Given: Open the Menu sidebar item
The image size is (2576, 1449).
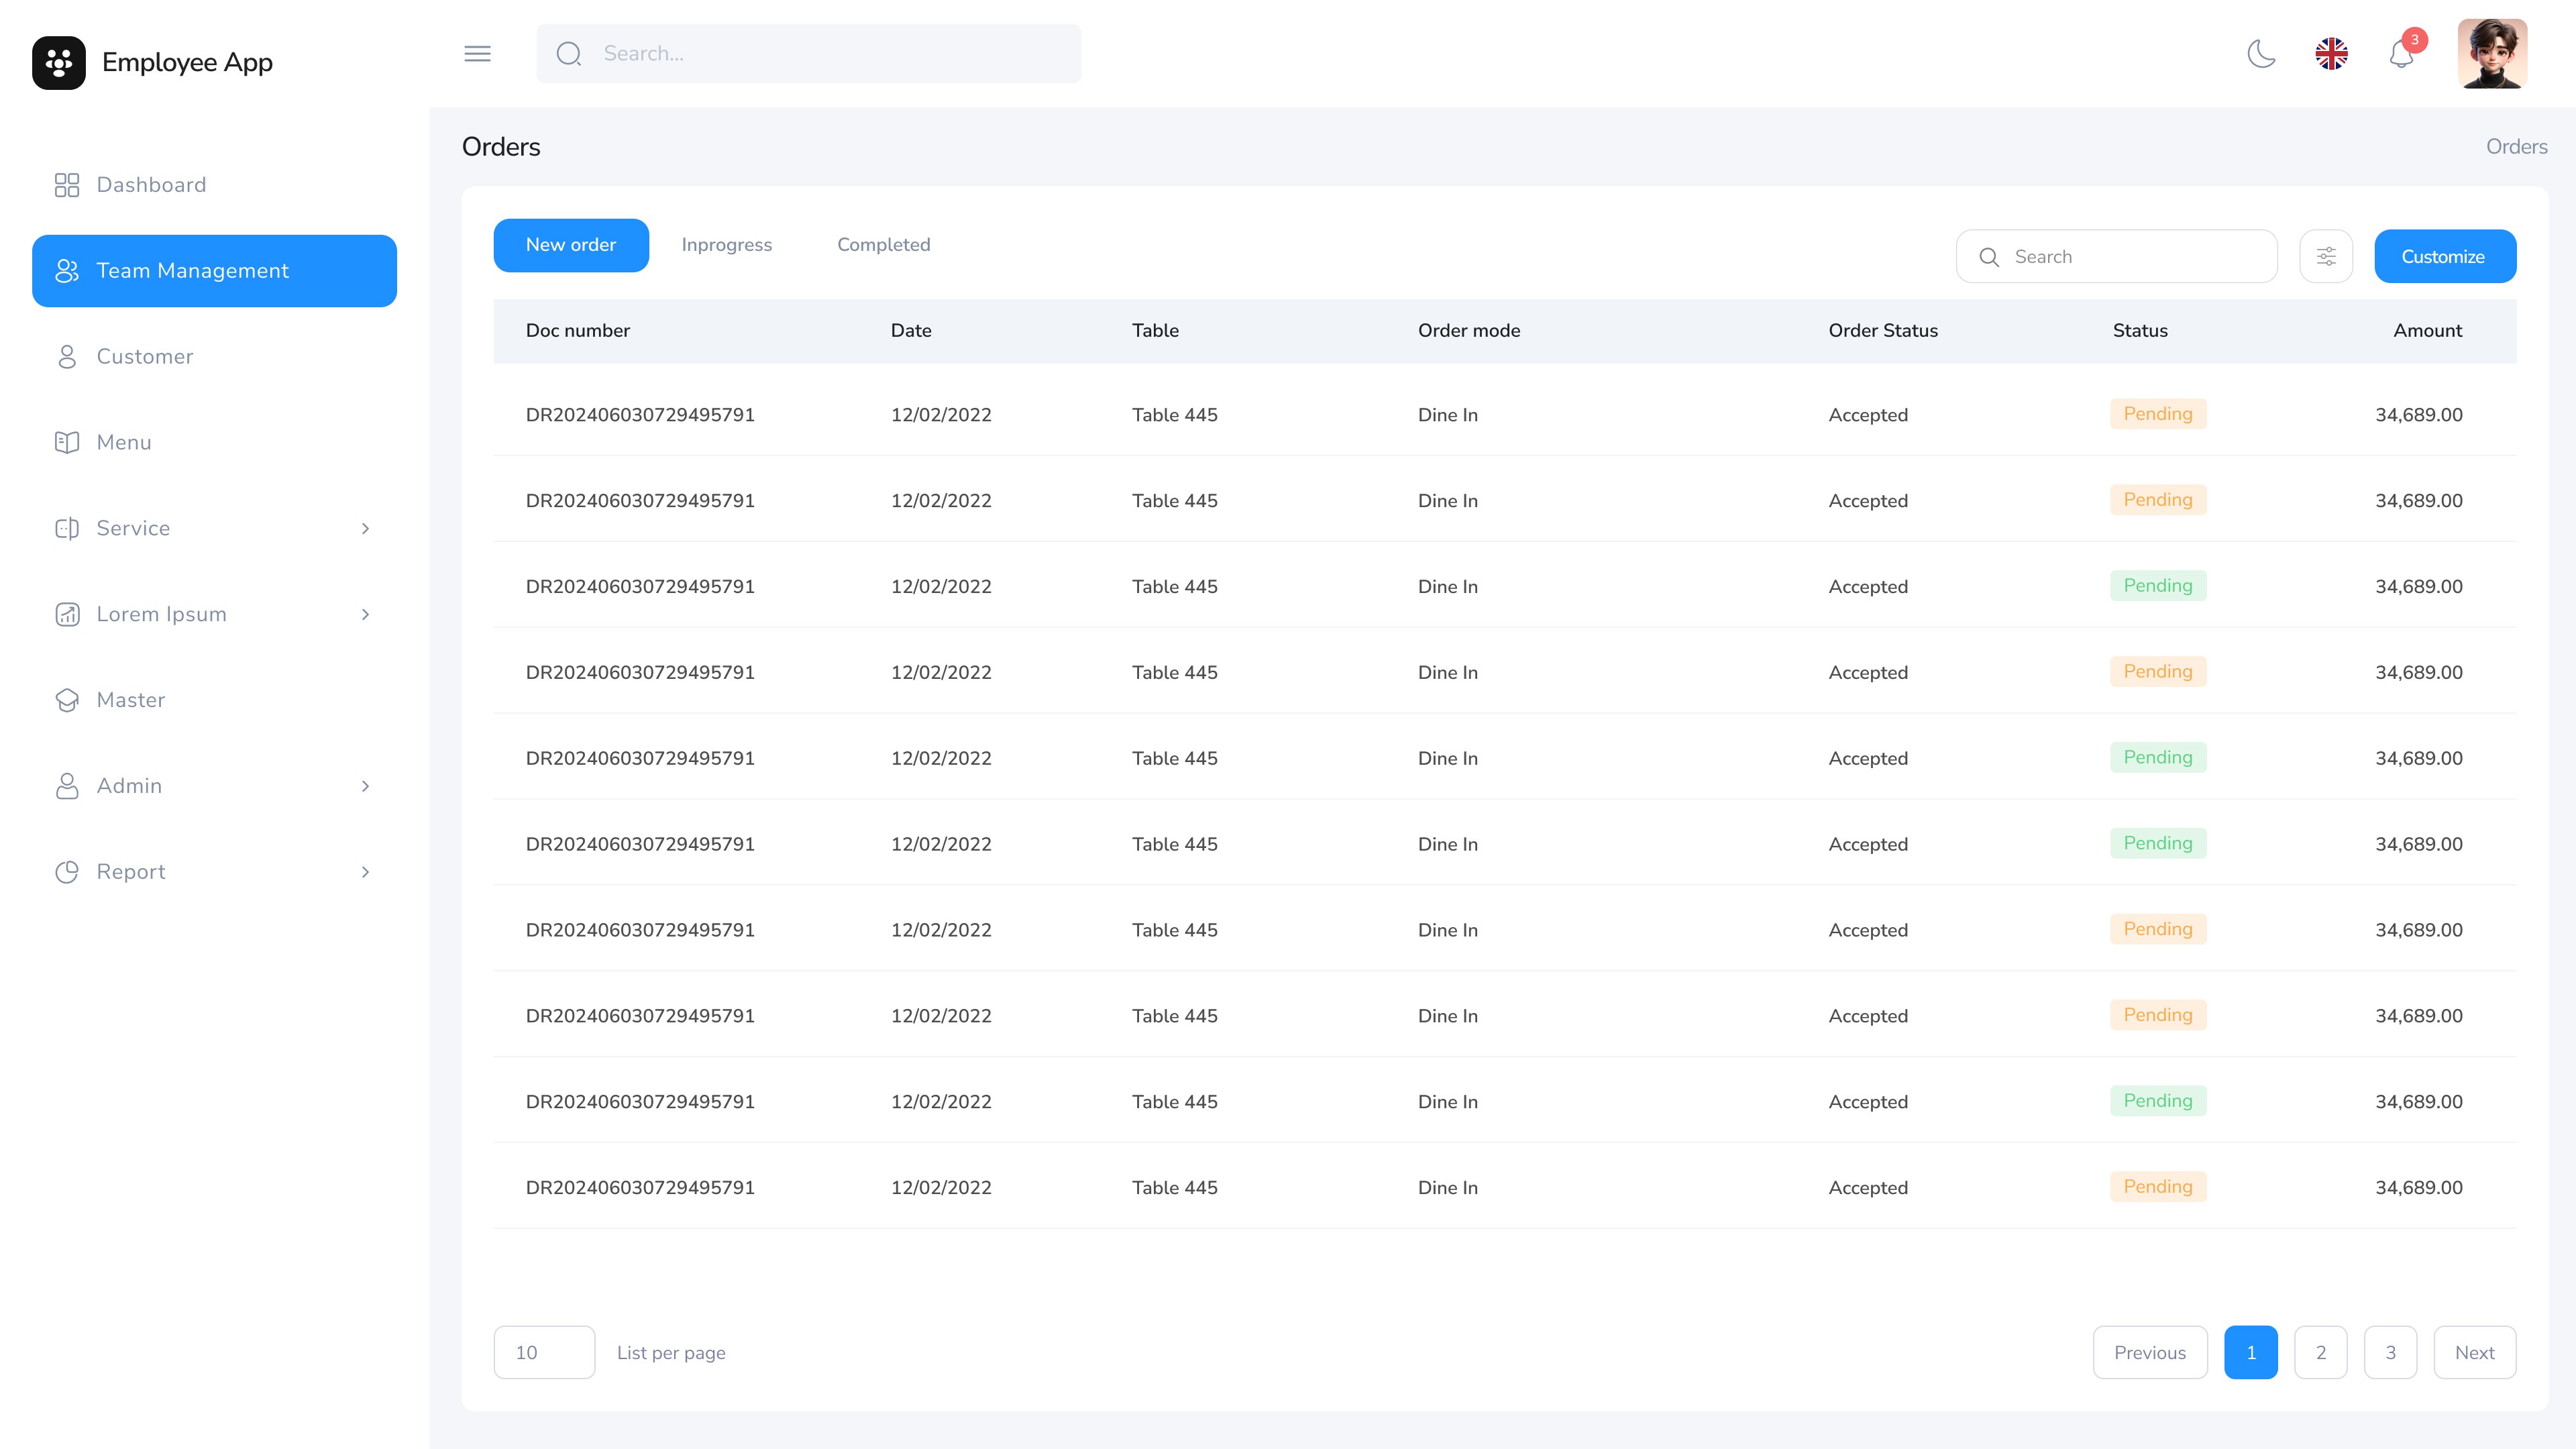Looking at the screenshot, I should [124, 442].
